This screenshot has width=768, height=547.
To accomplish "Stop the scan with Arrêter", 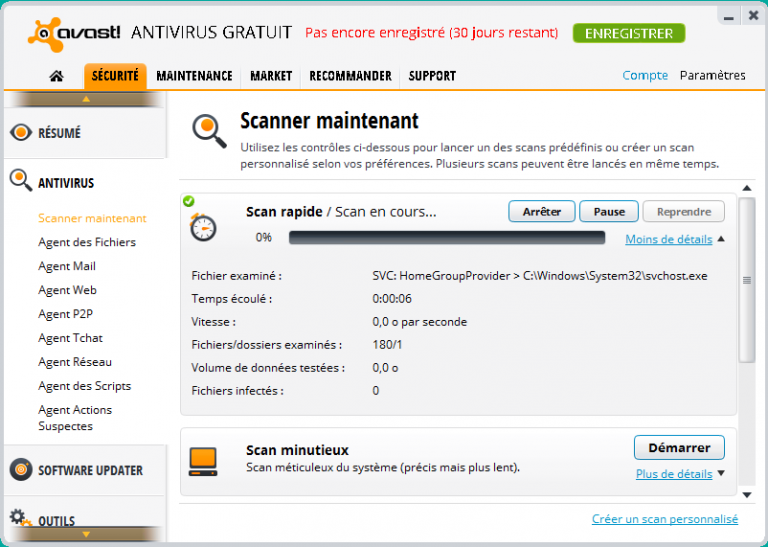I will coord(542,212).
